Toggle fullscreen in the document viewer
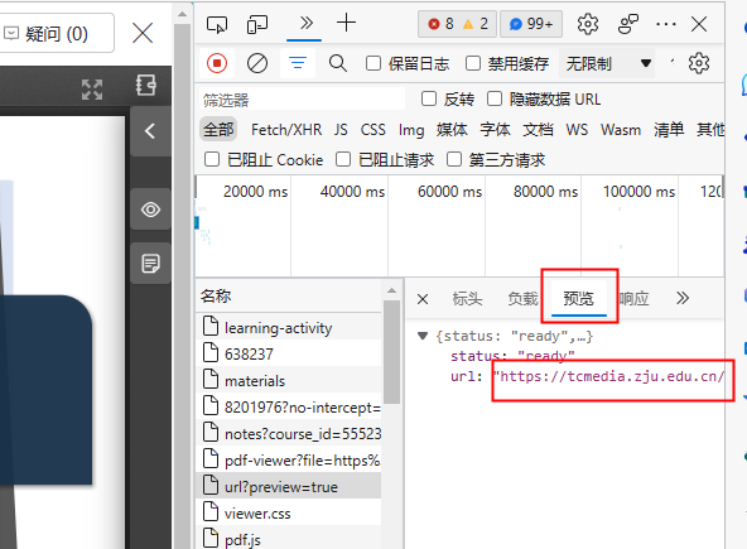The width and height of the screenshot is (747, 549). [92, 89]
